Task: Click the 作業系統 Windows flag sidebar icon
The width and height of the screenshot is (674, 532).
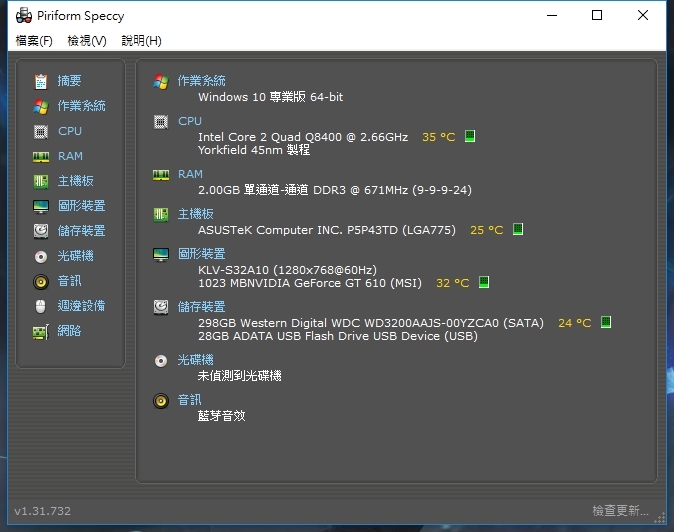Action: coord(41,106)
